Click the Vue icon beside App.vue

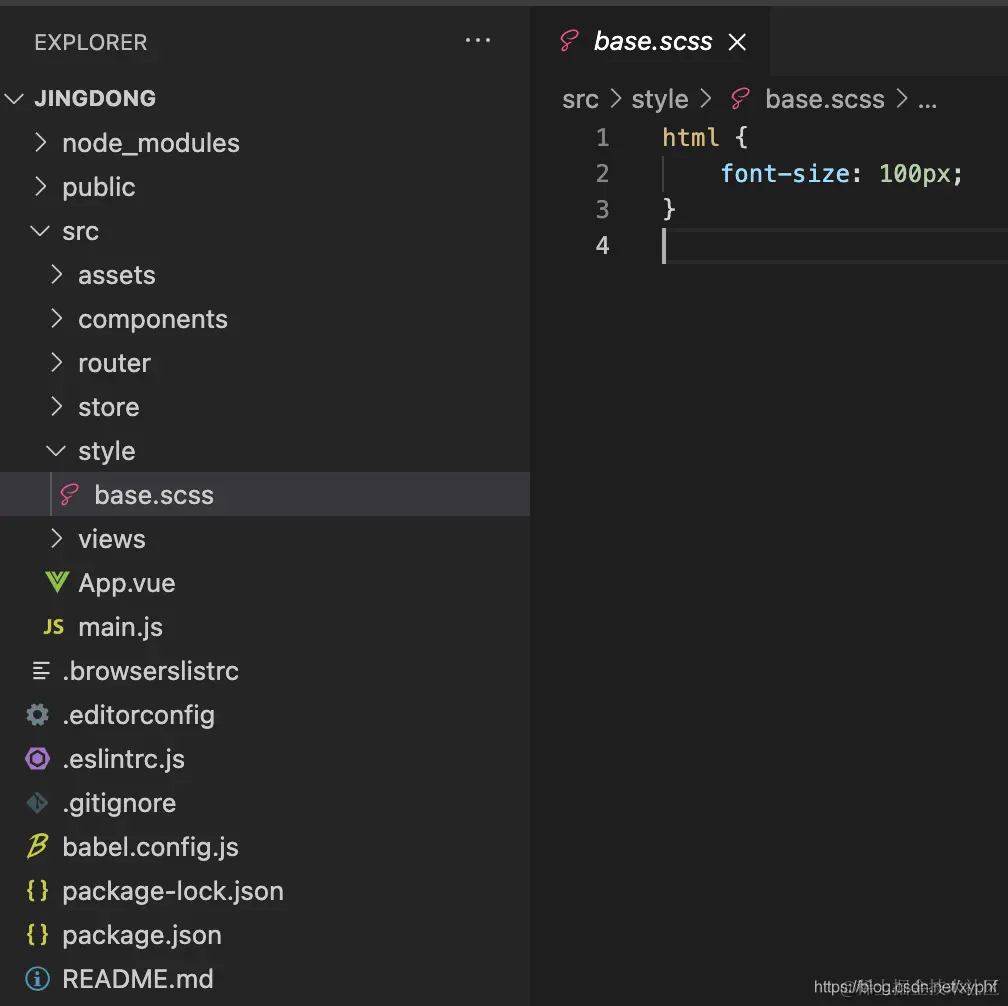point(57,583)
